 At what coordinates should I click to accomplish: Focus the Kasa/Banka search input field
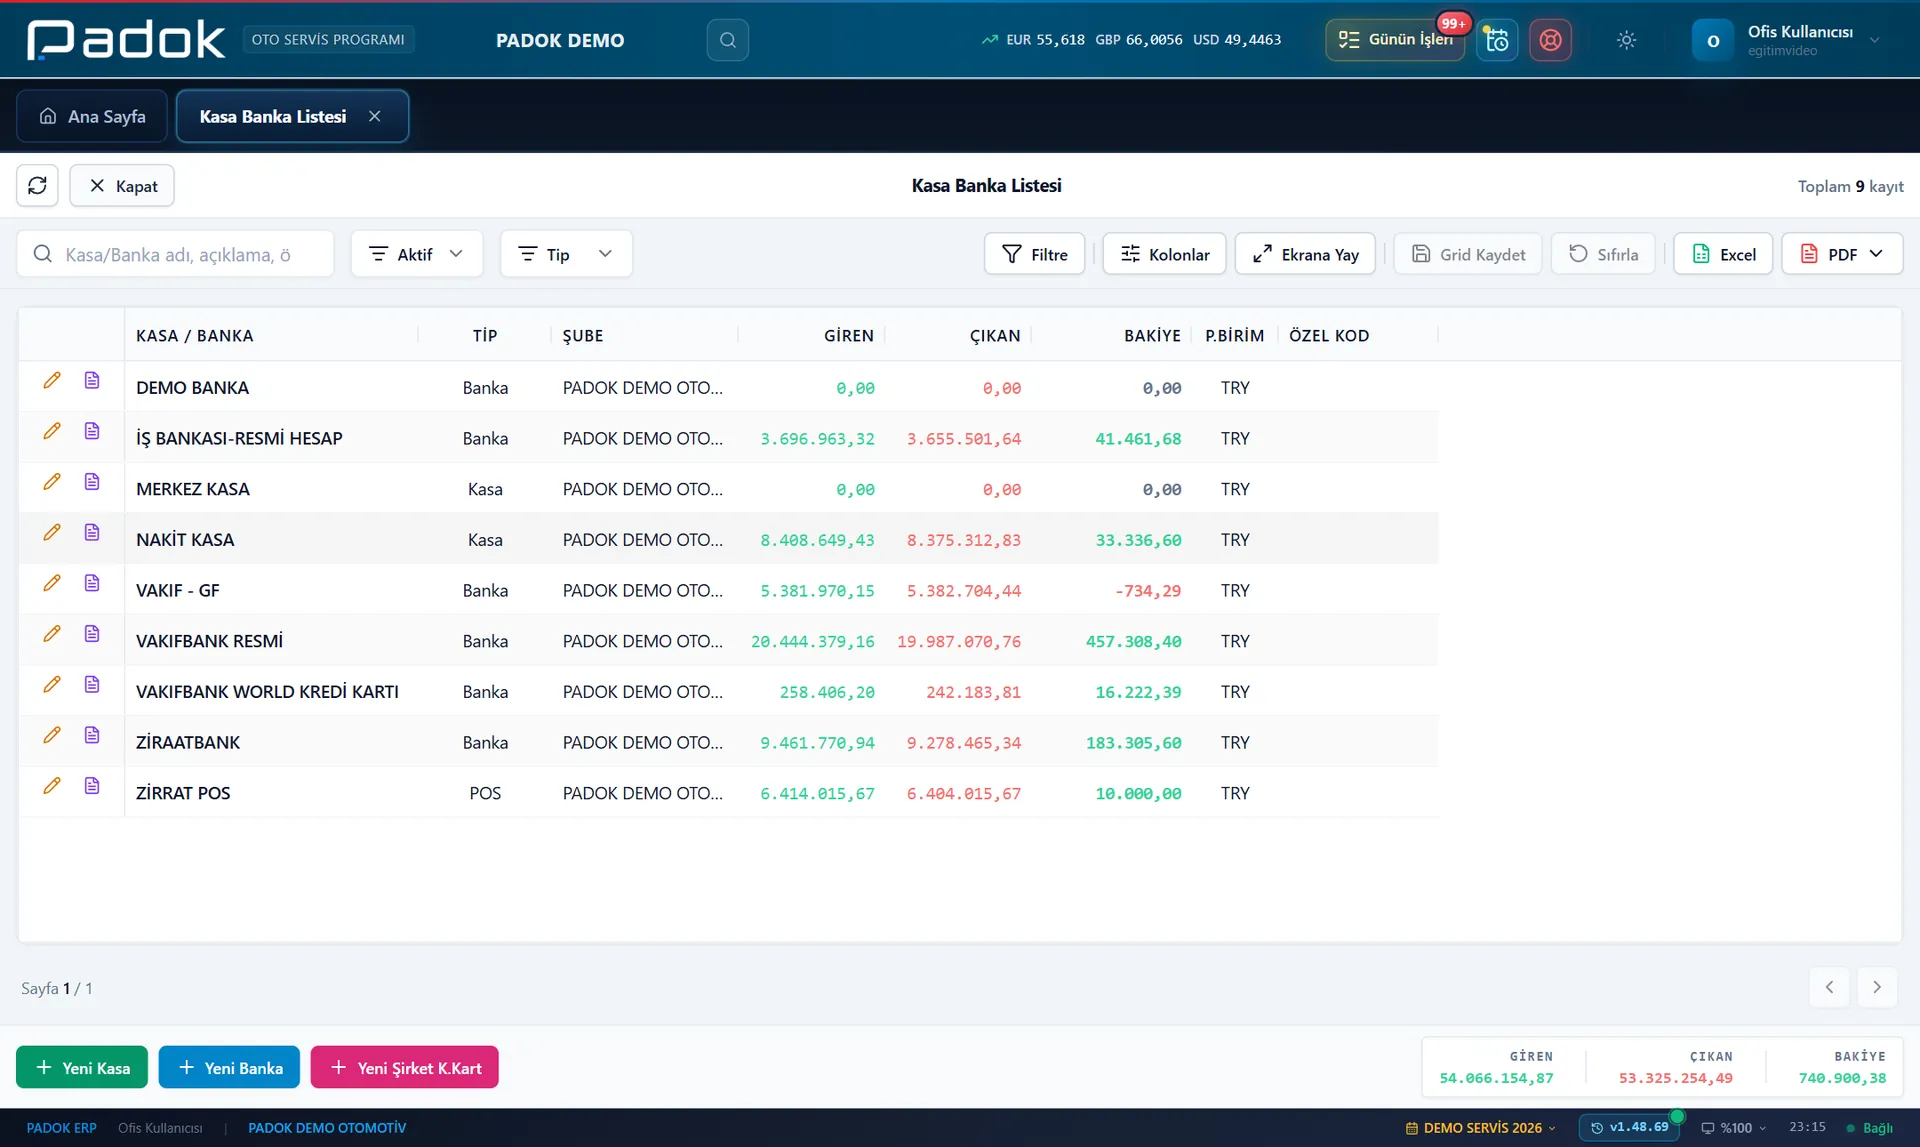click(176, 254)
